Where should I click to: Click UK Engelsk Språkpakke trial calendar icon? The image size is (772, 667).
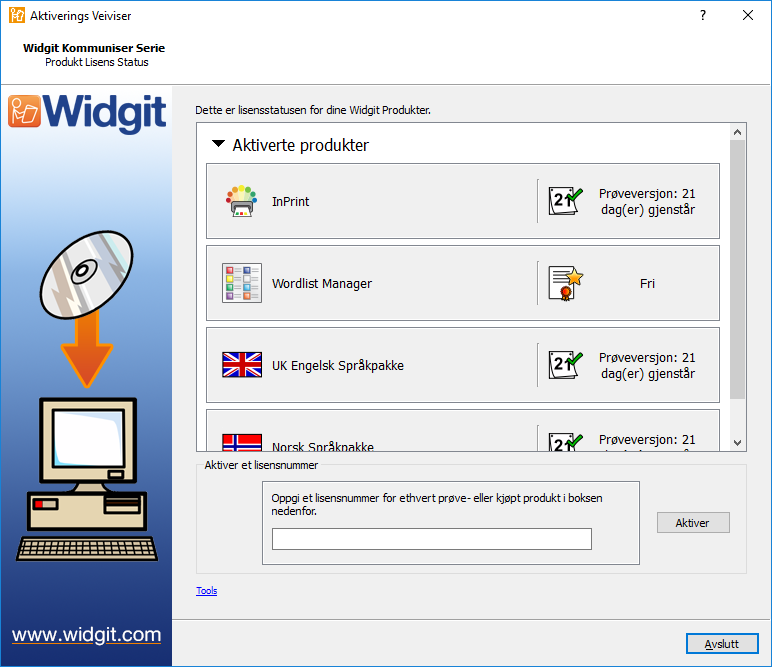click(565, 365)
